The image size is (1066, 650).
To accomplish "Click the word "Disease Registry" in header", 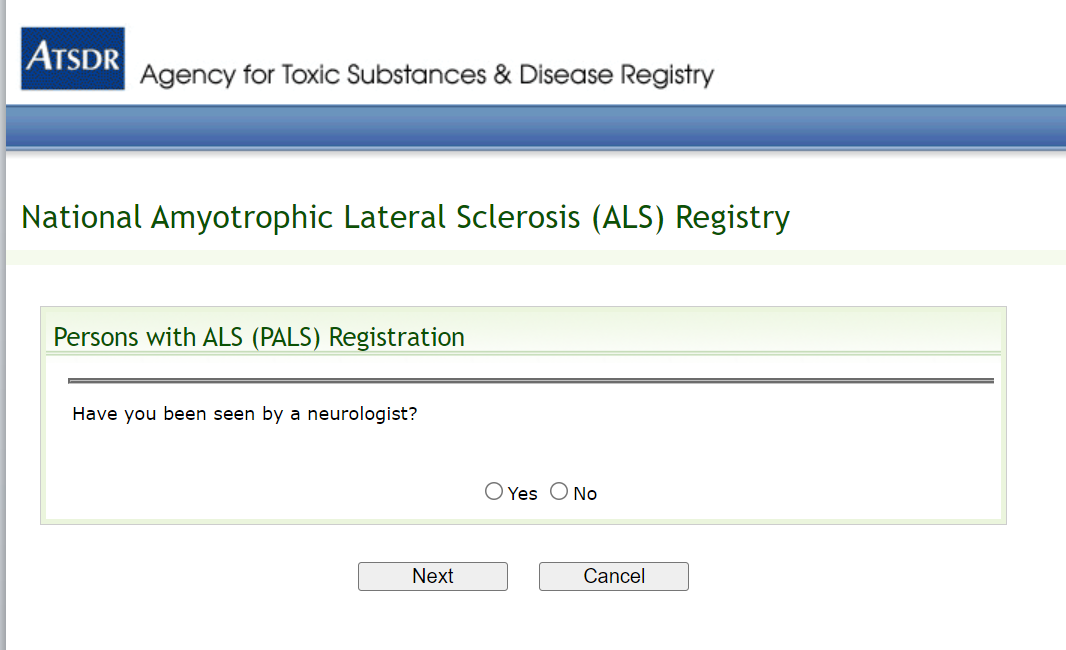I will point(616,75).
